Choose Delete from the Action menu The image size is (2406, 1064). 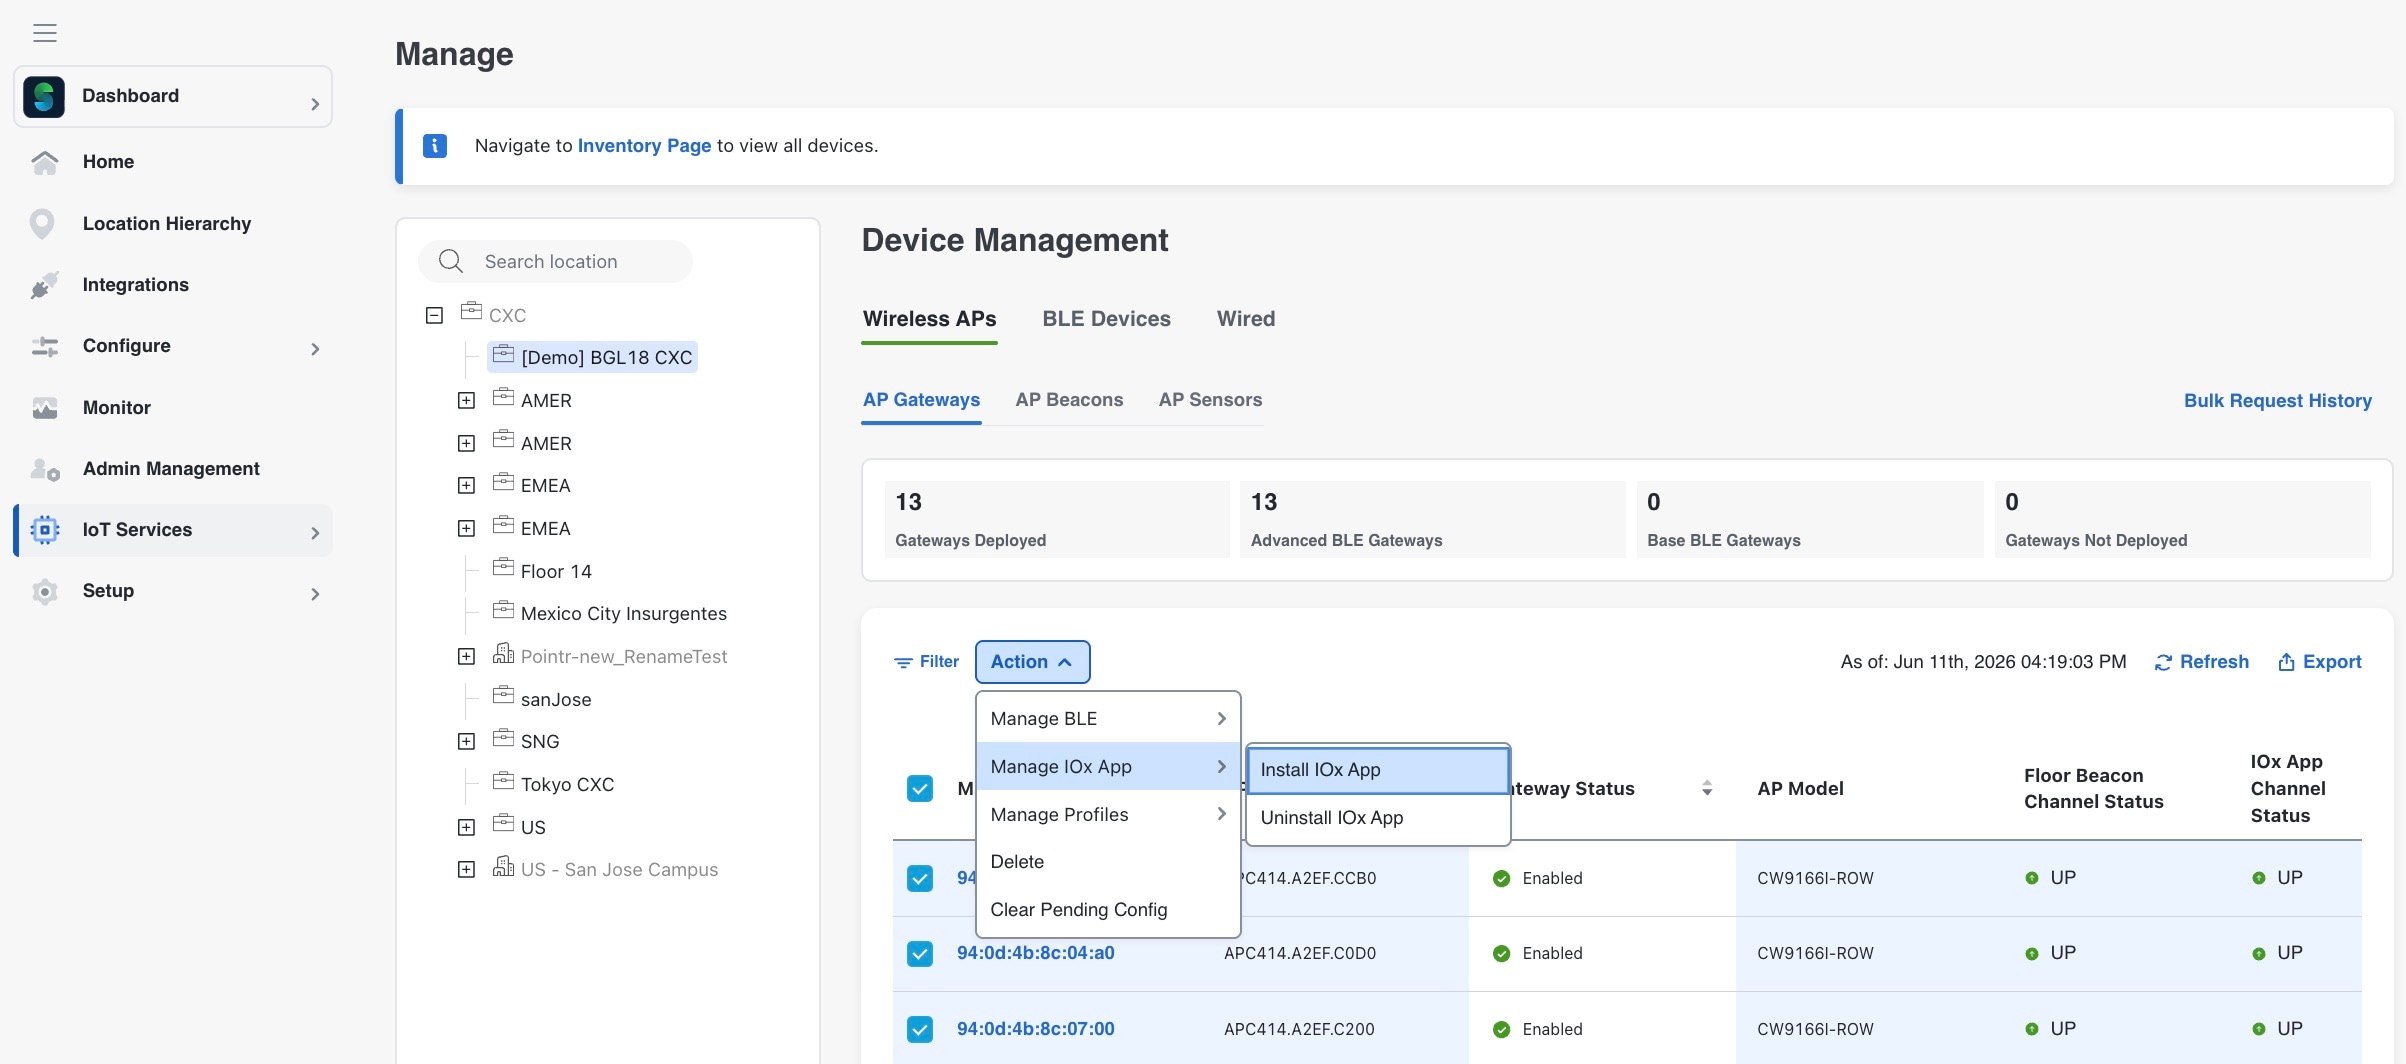[1108, 862]
